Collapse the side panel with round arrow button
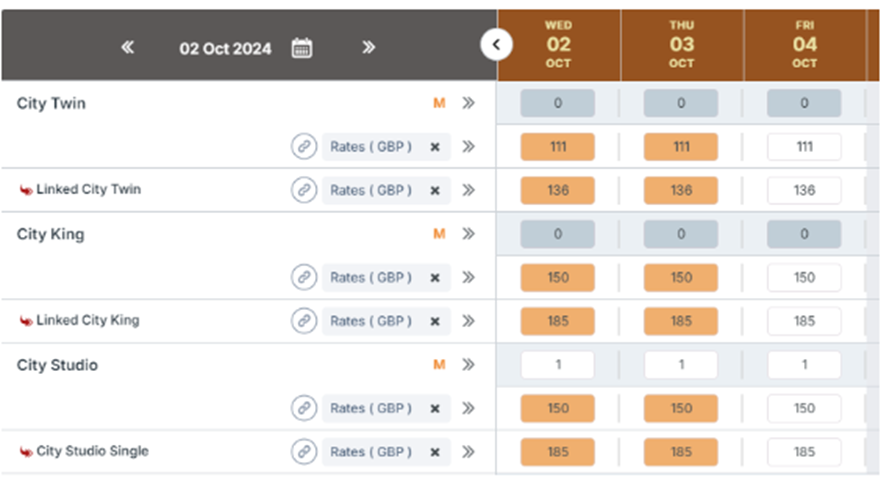Image resolution: width=892 pixels, height=486 pixels. [497, 45]
